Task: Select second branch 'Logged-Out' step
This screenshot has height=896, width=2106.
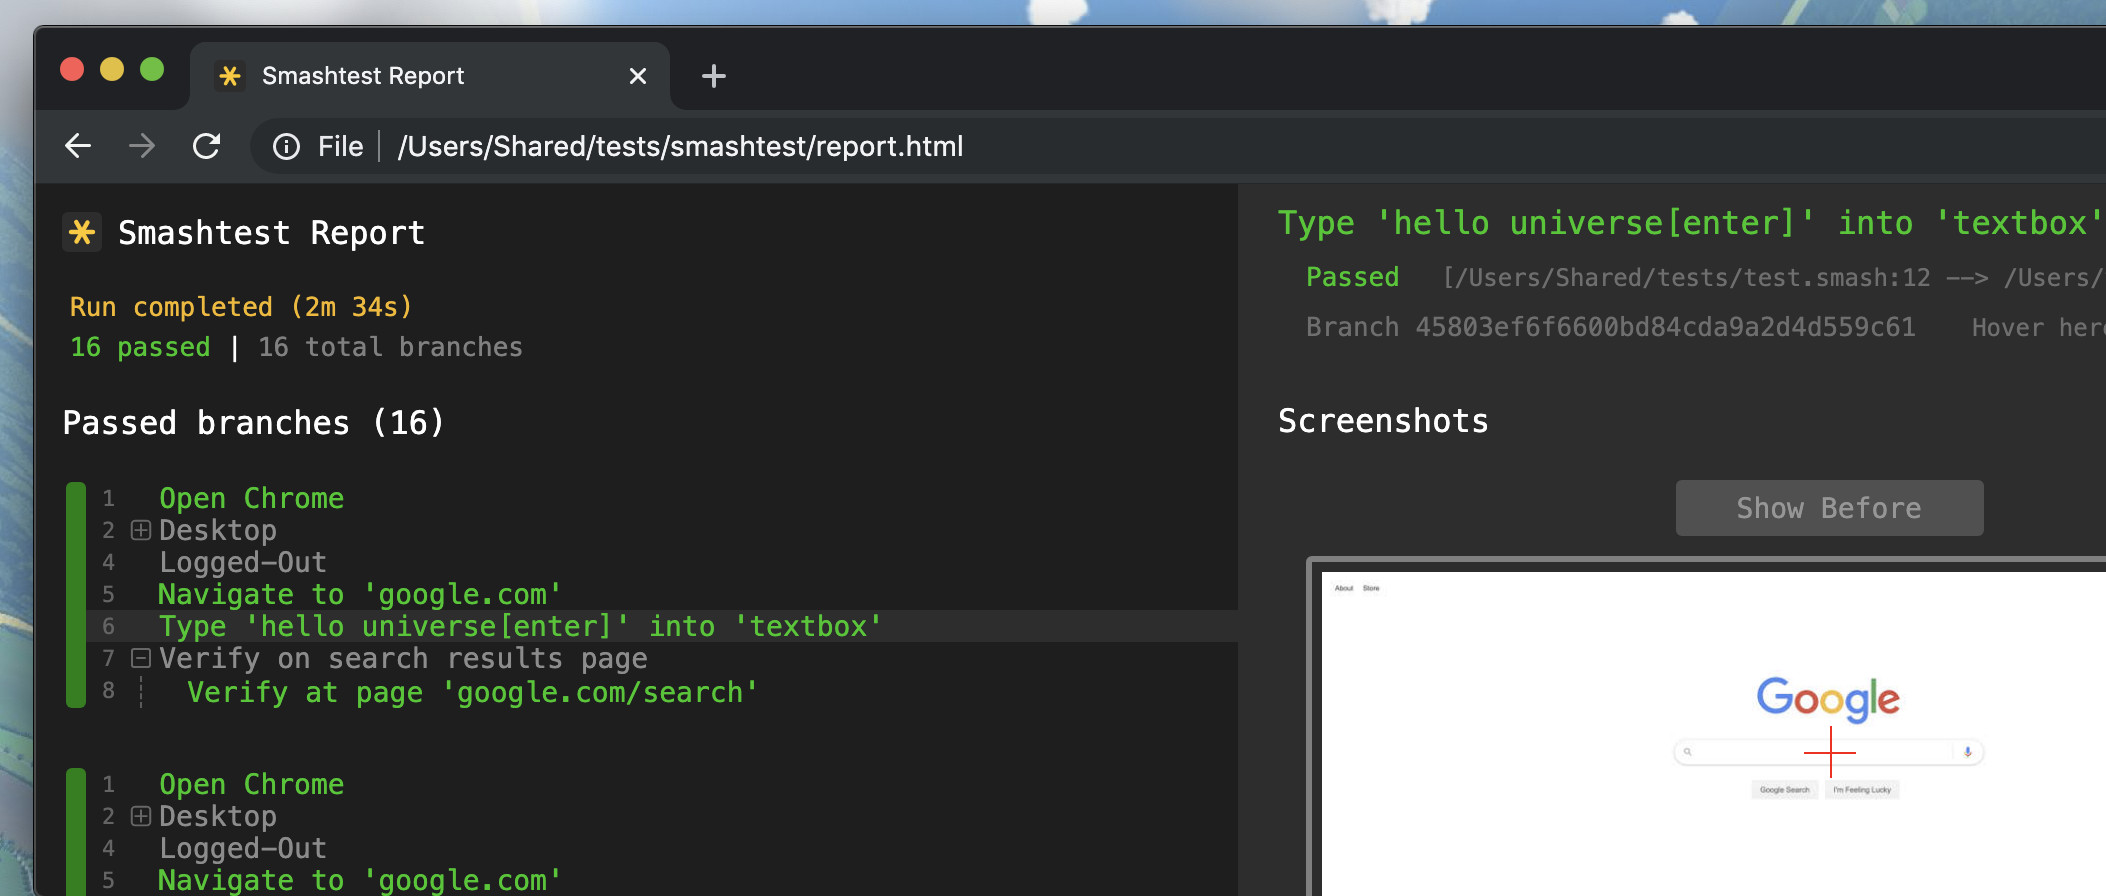Action: 243,848
